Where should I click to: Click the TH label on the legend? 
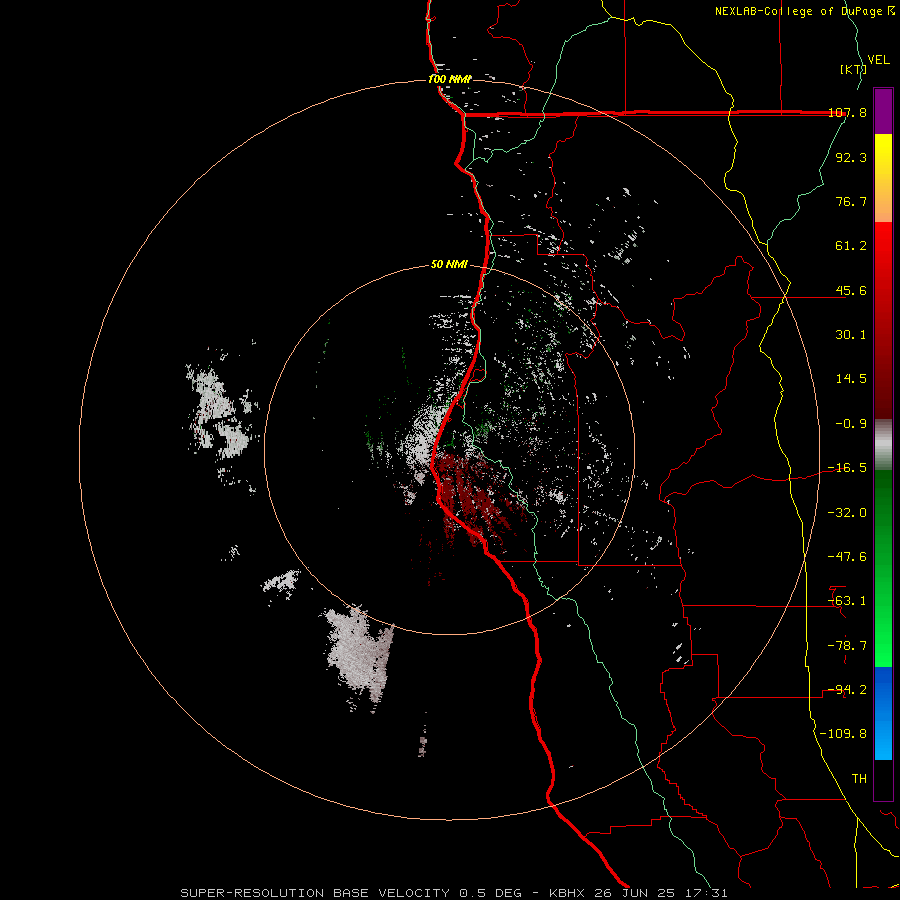pos(859,779)
